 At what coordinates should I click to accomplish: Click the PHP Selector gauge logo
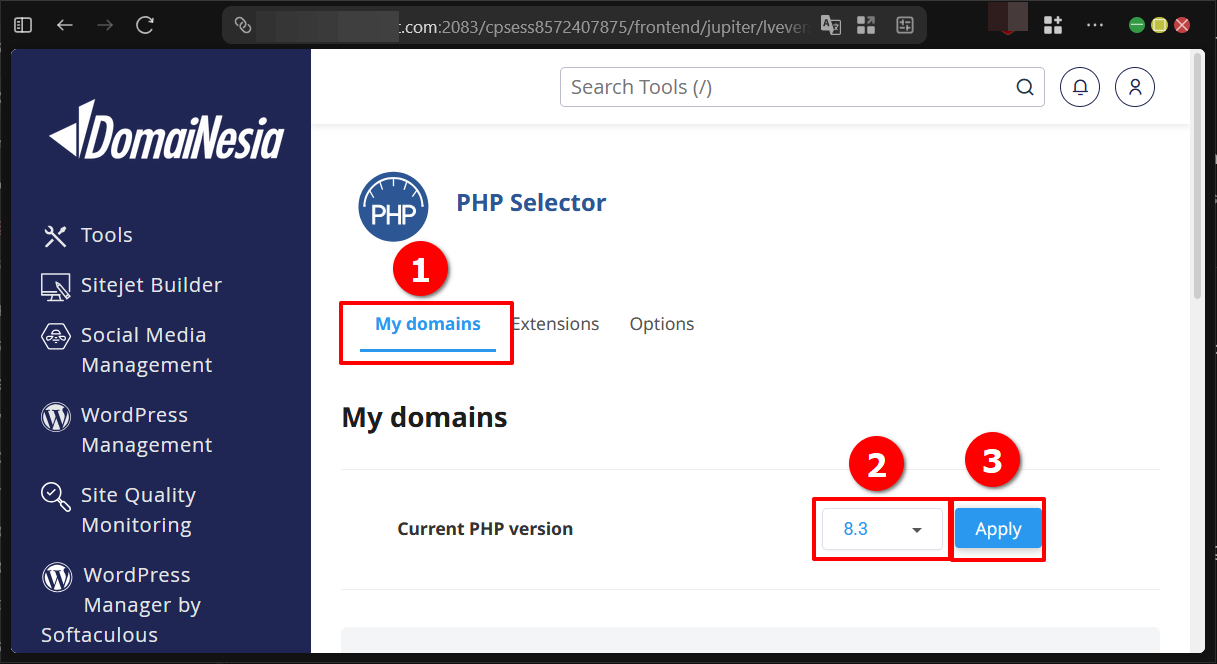tap(393, 206)
